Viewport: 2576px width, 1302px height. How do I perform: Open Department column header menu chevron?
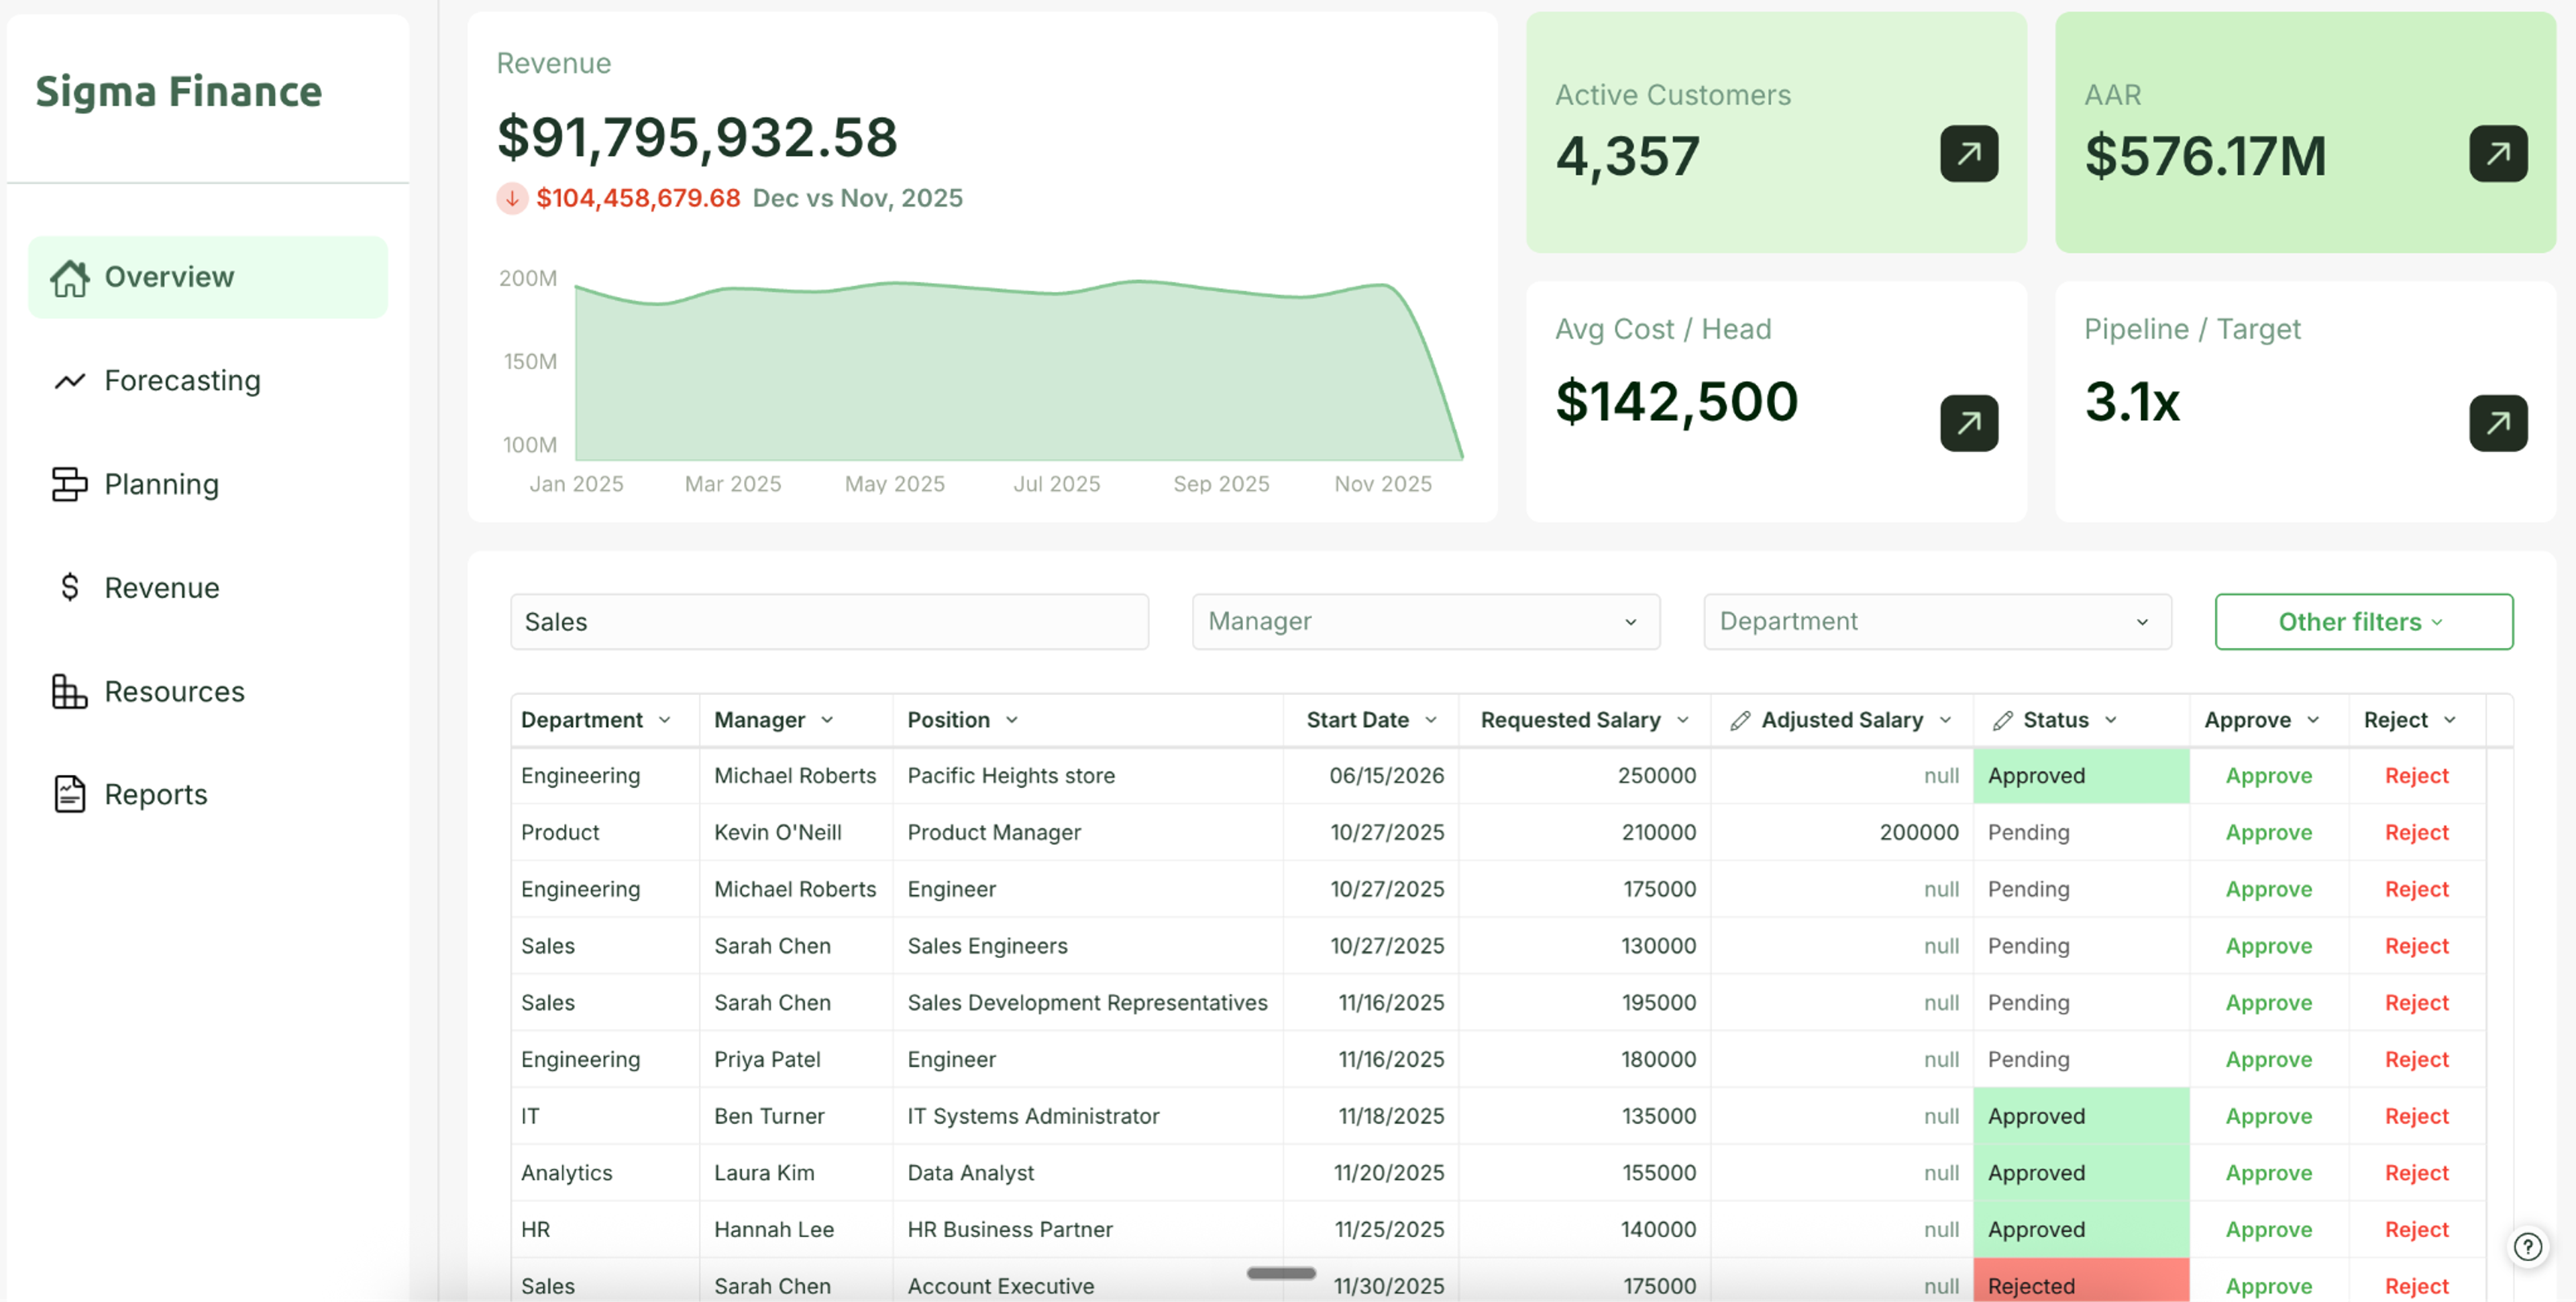pos(665,720)
